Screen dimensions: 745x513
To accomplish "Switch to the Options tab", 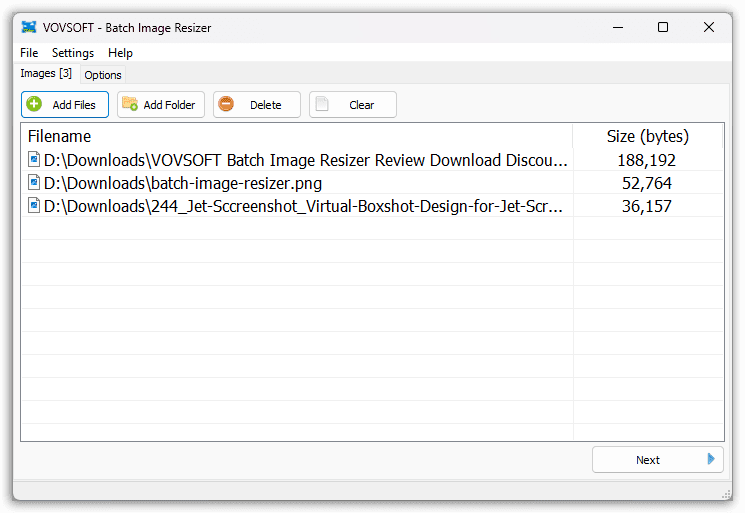I will point(103,75).
